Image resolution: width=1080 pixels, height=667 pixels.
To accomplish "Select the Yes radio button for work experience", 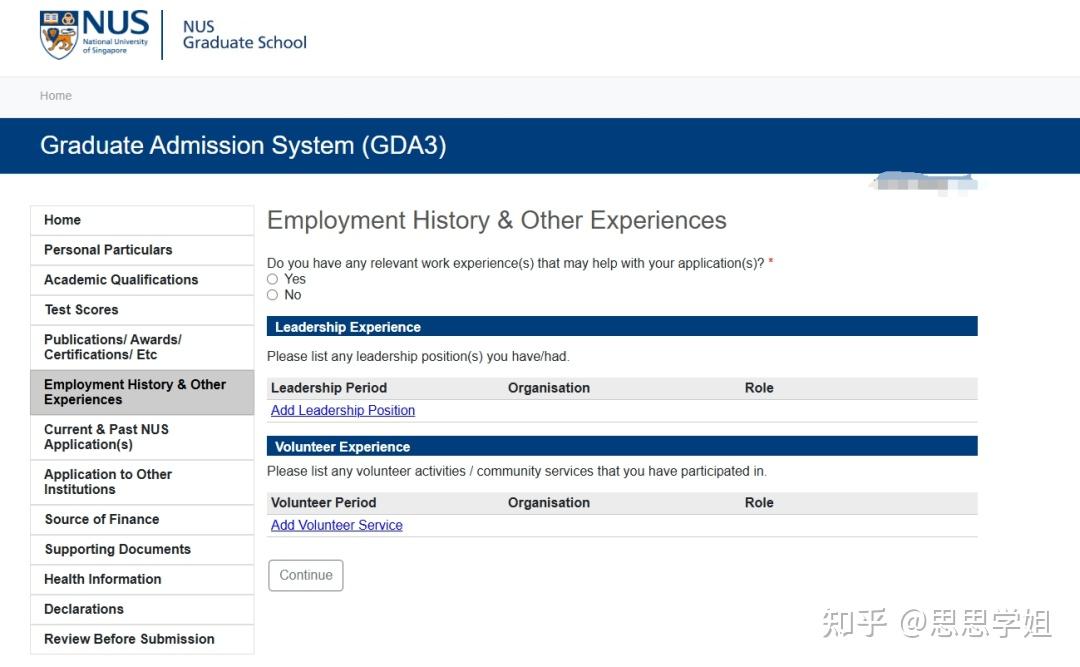I will pyautogui.click(x=272, y=279).
